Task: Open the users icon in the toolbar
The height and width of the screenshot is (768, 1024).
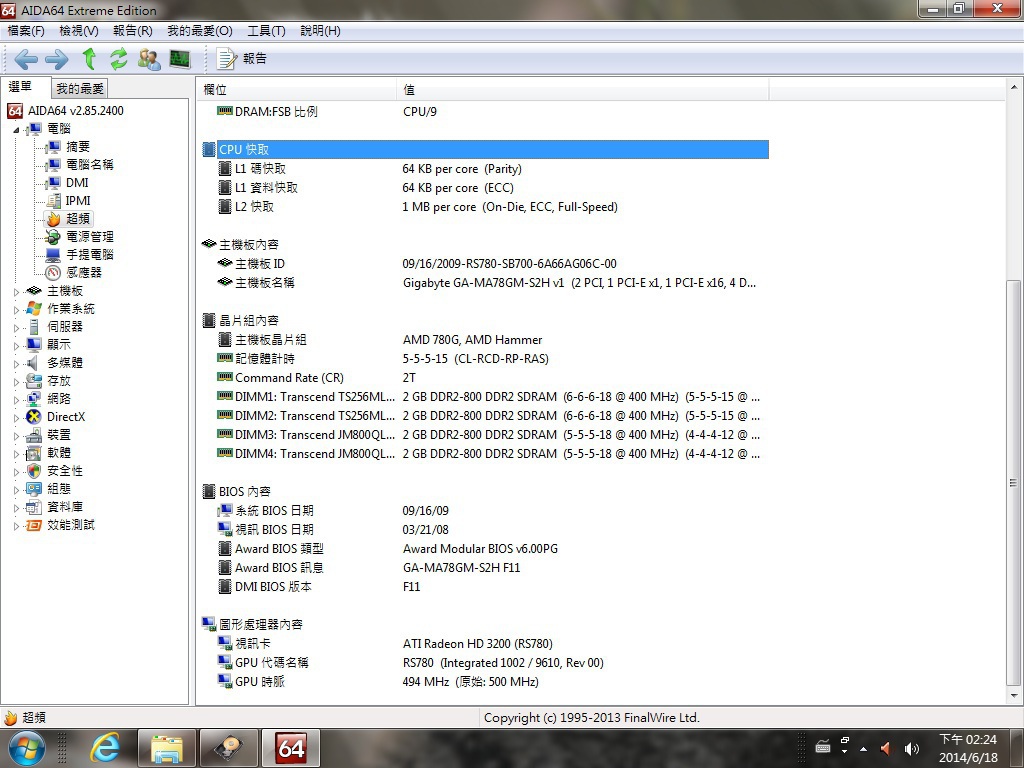Action: (x=149, y=59)
